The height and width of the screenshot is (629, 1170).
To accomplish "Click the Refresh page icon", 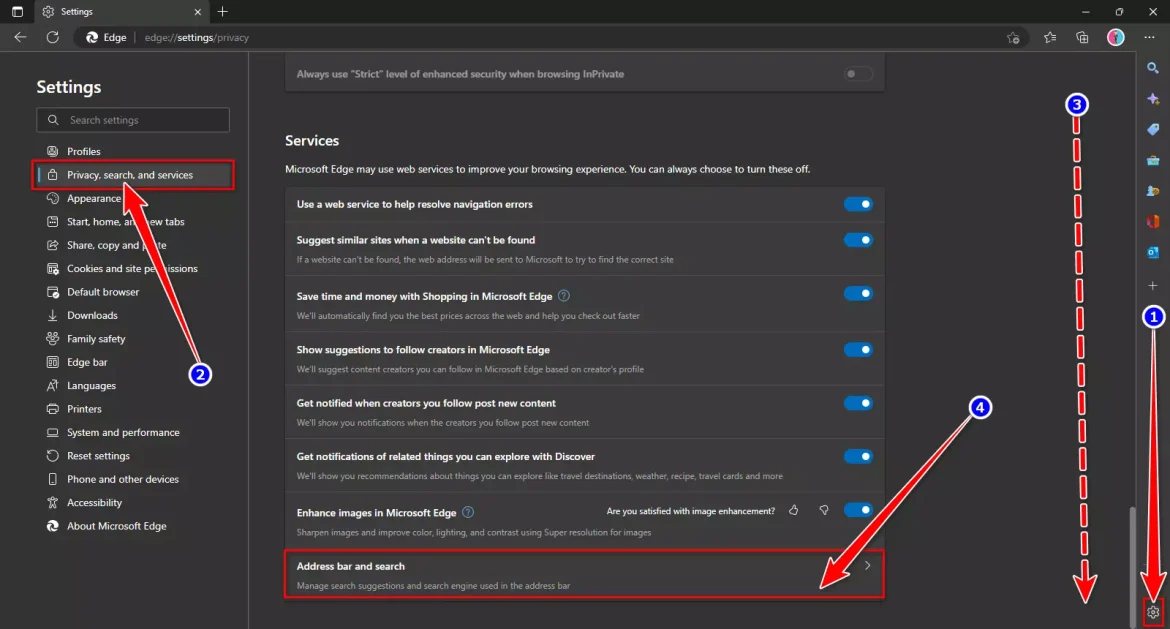I will [52, 37].
